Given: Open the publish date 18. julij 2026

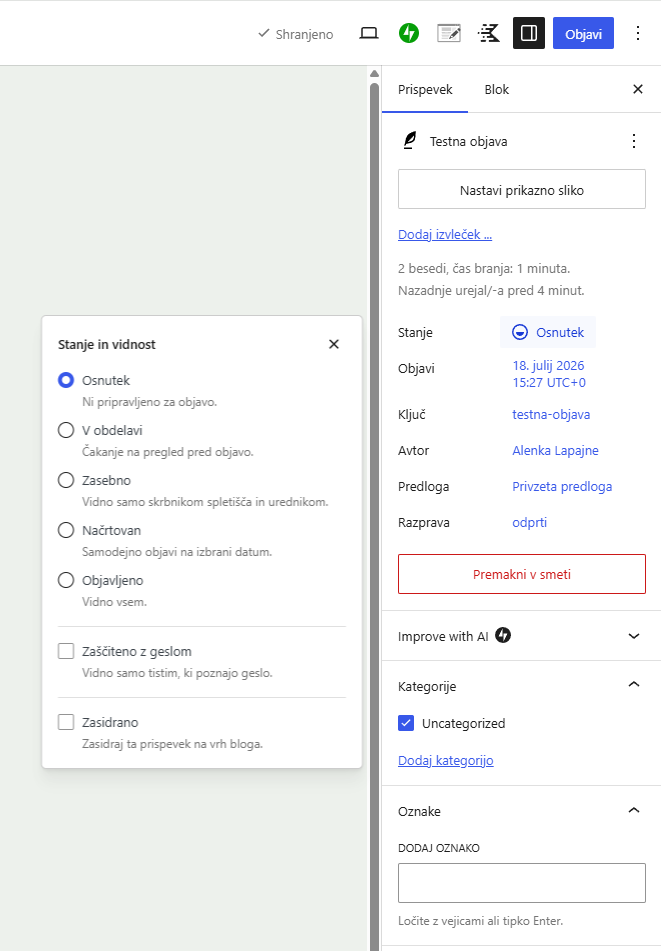Looking at the screenshot, I should pyautogui.click(x=549, y=374).
